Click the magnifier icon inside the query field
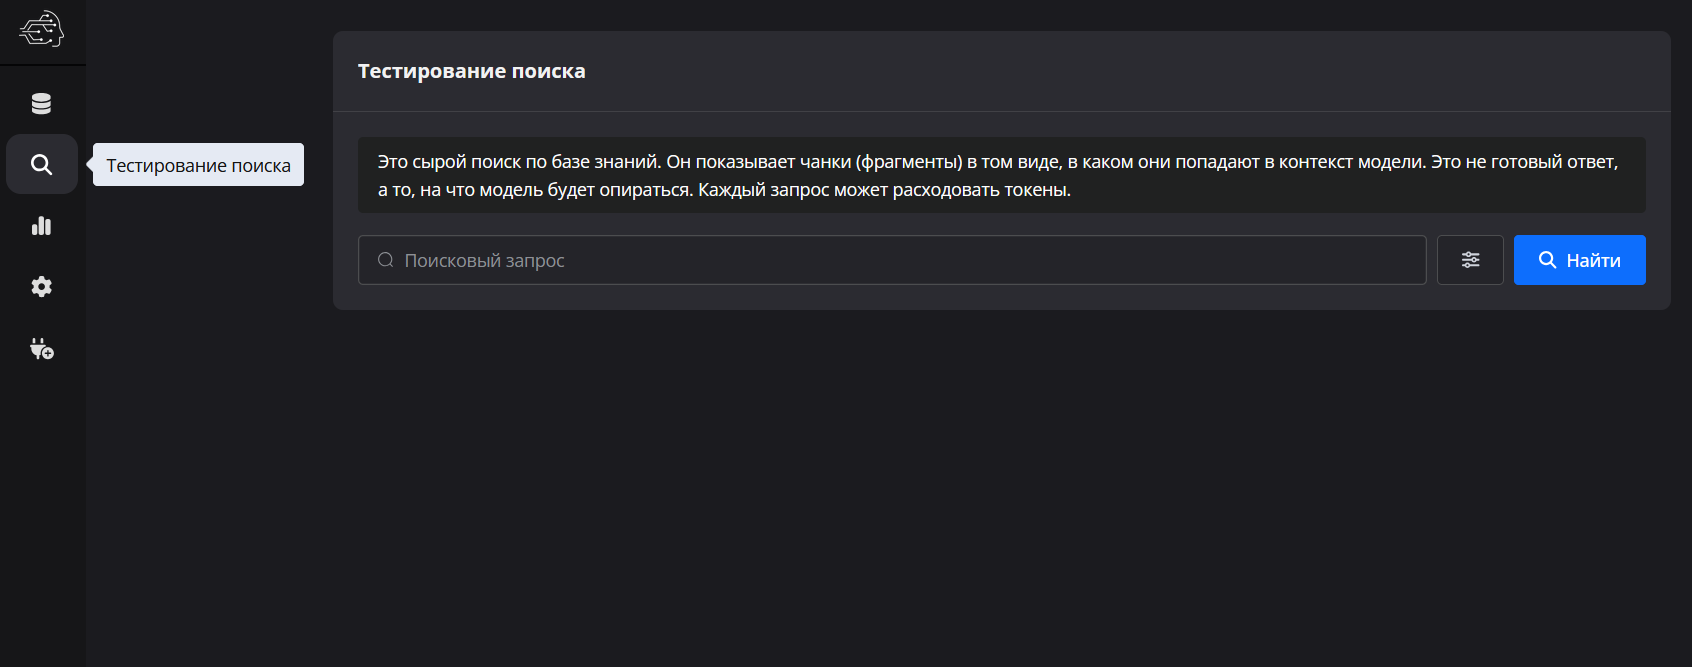Viewport: 1692px width, 667px height. [385, 260]
